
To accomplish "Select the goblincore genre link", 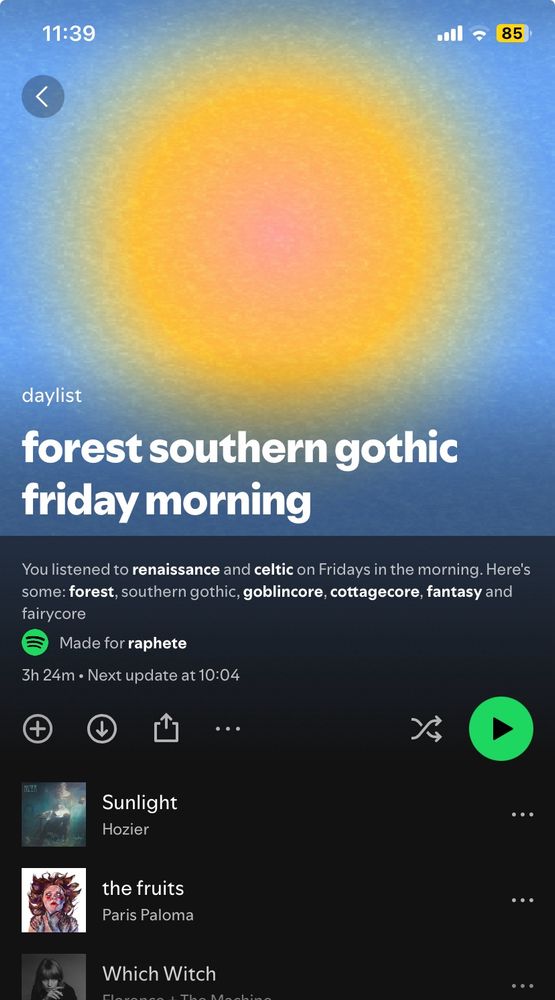I will (x=283, y=592).
